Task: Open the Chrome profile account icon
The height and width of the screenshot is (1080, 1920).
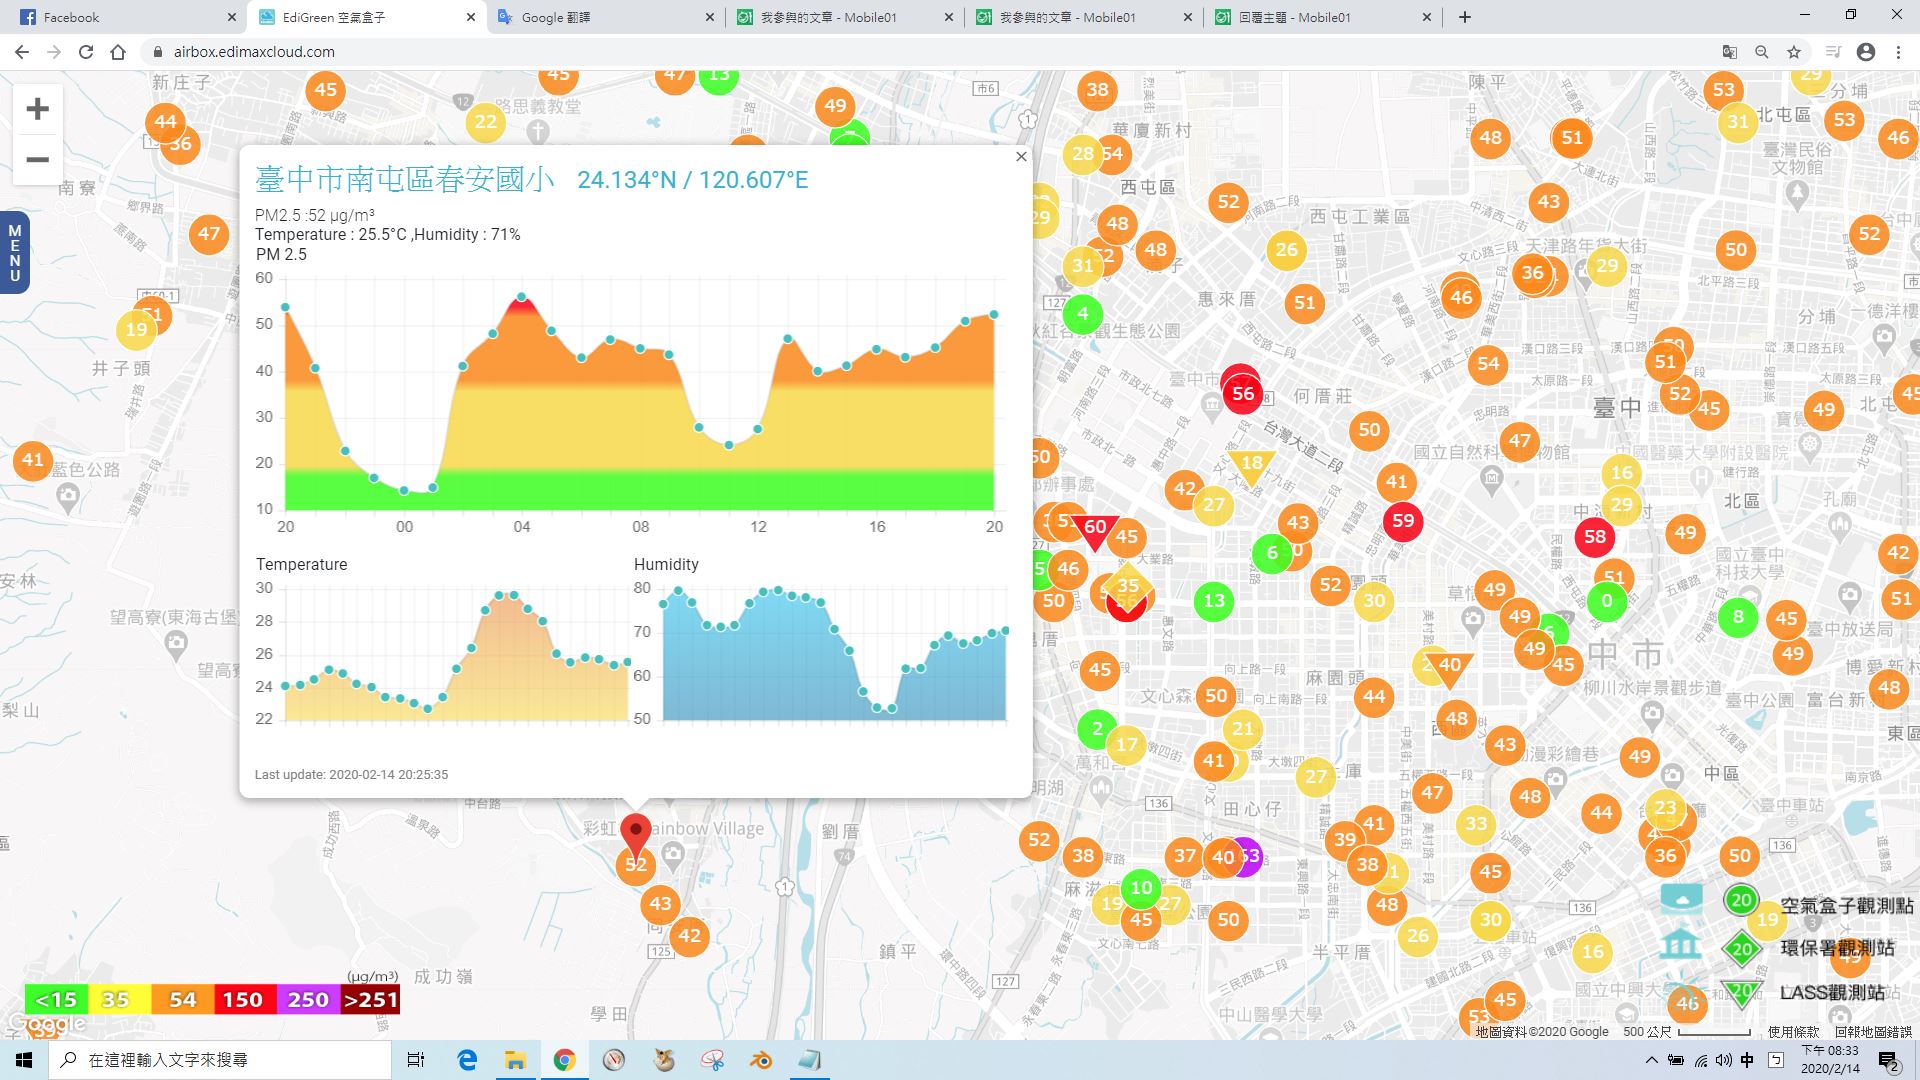Action: [x=1866, y=52]
